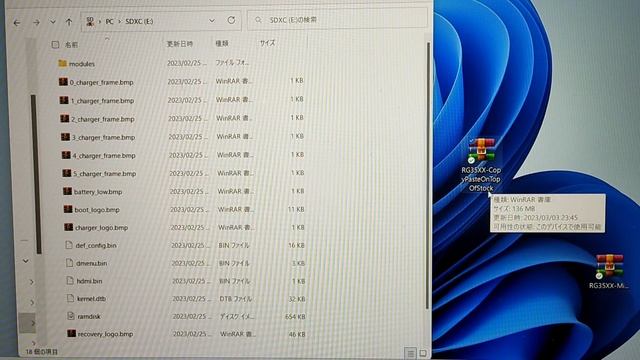Click the navigation pane vertical scrollbar
This screenshot has width=640, height=360.
35,173
